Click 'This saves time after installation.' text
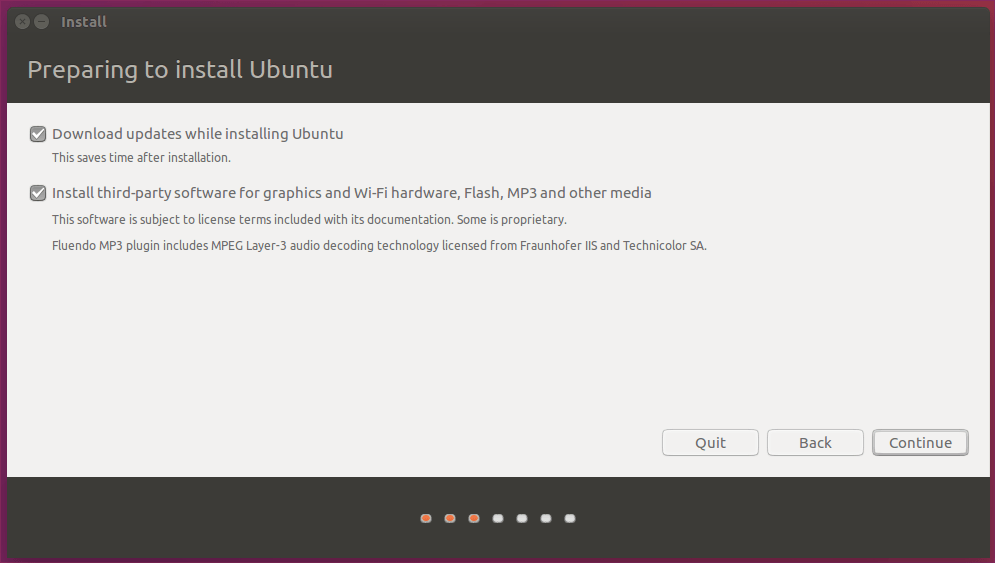The image size is (995, 563). [x=141, y=157]
